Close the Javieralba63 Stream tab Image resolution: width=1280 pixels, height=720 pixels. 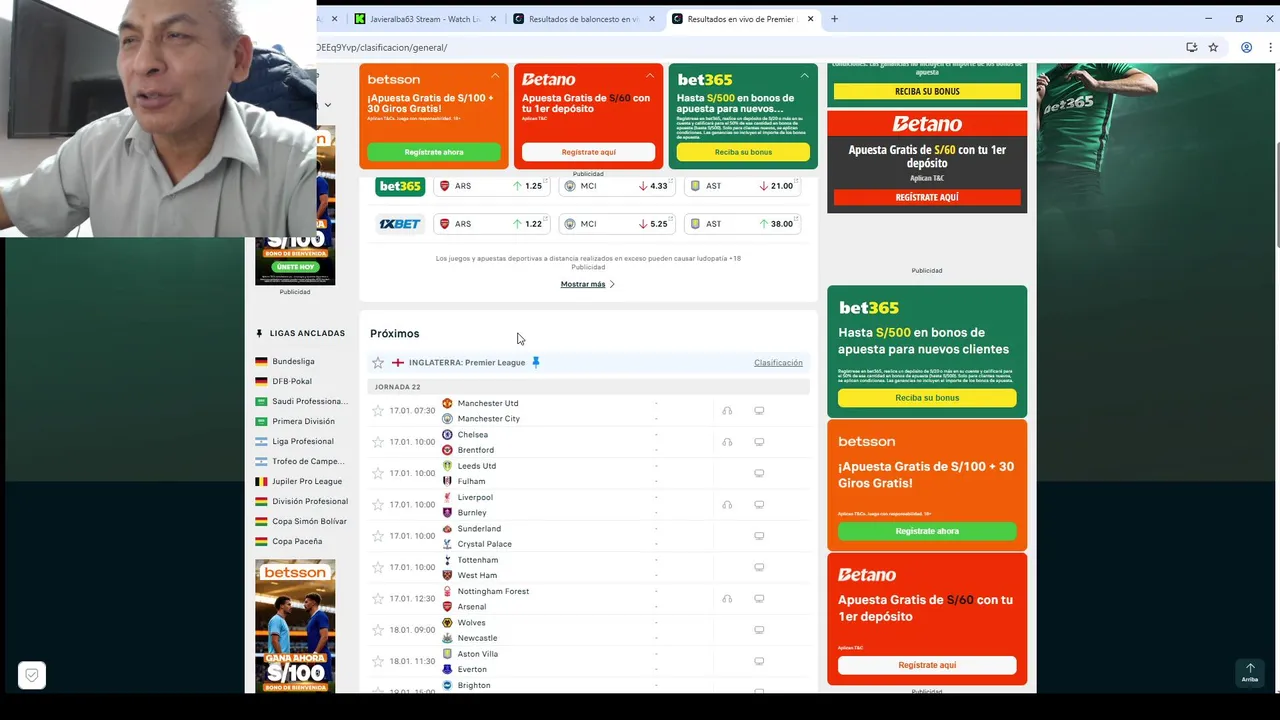[x=493, y=19]
